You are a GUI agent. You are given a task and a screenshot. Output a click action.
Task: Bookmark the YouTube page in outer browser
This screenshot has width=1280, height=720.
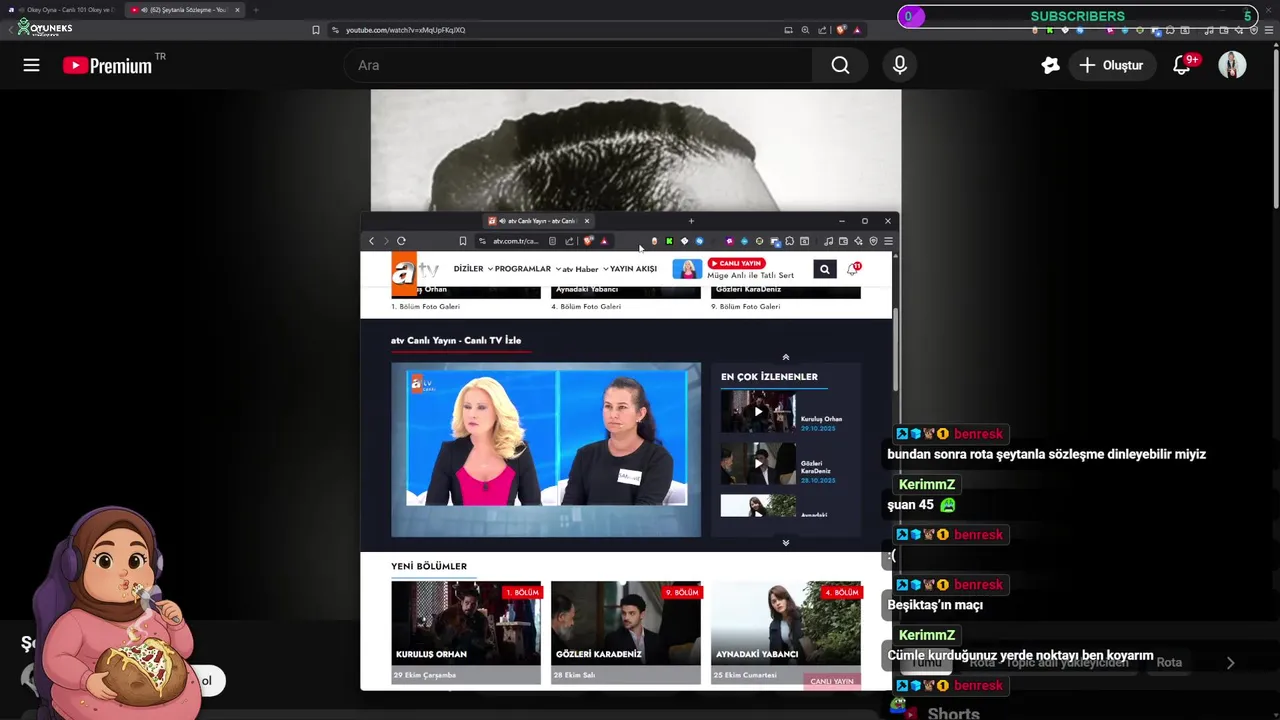click(x=316, y=30)
